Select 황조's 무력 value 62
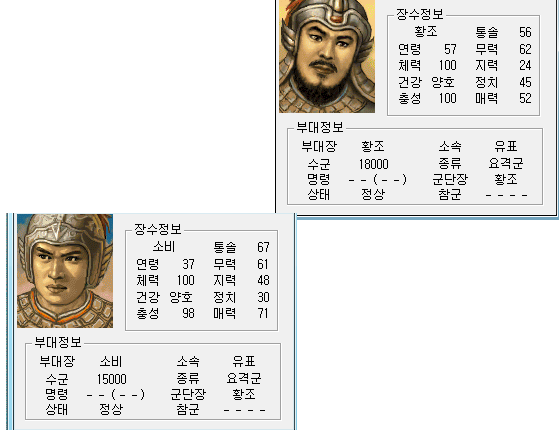This screenshot has height=430, width=559. coord(525,49)
